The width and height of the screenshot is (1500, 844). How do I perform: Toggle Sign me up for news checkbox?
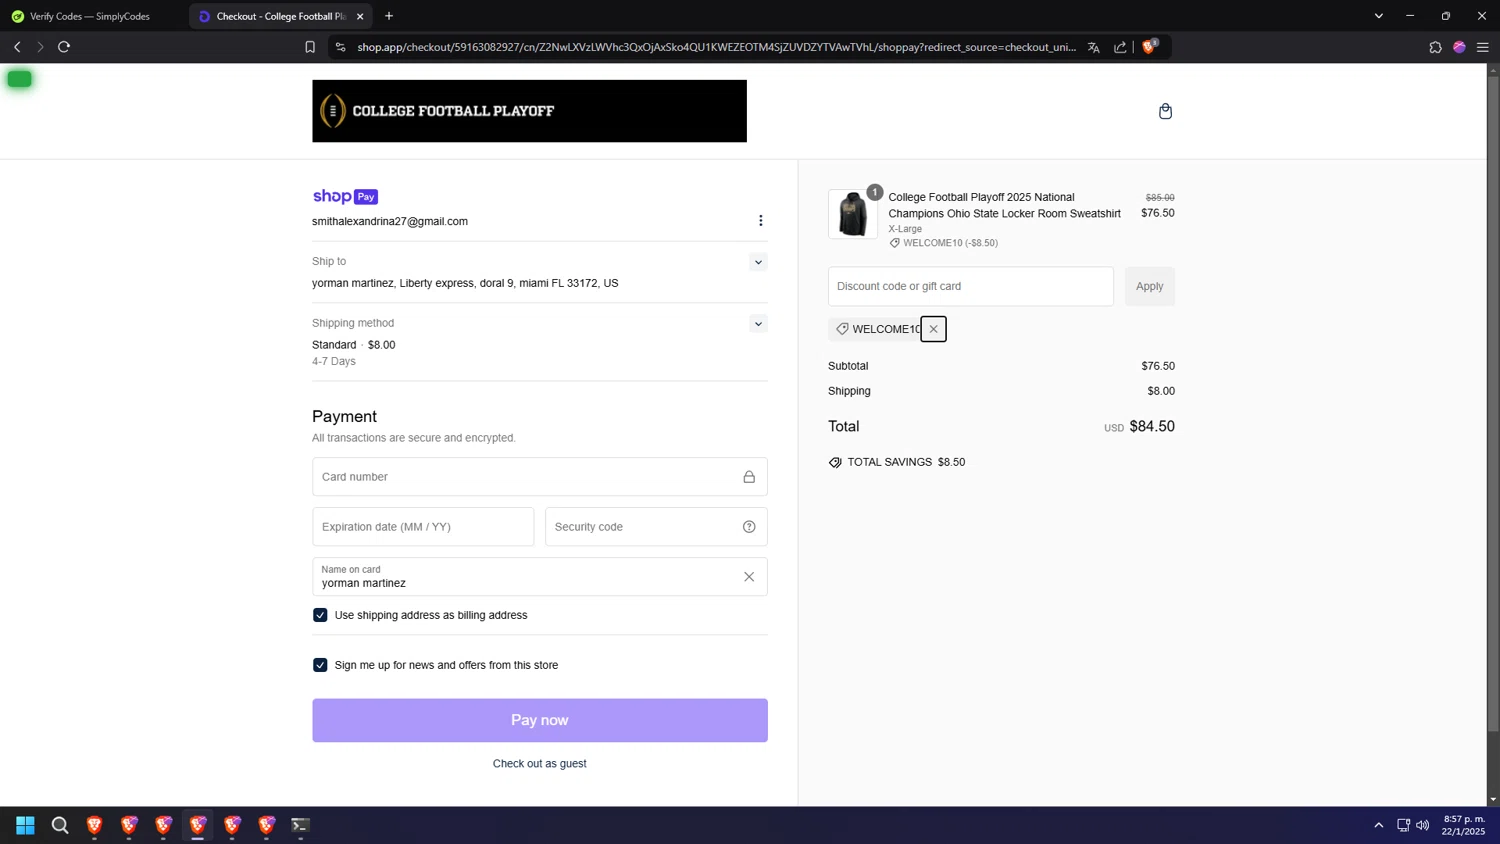click(x=320, y=665)
